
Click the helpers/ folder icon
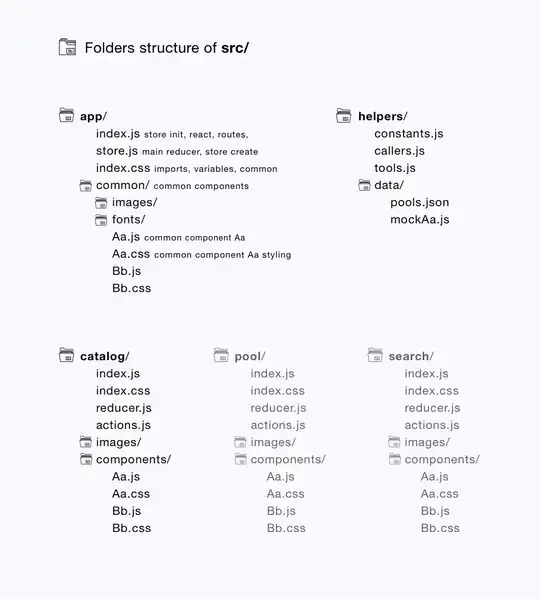pyautogui.click(x=344, y=115)
